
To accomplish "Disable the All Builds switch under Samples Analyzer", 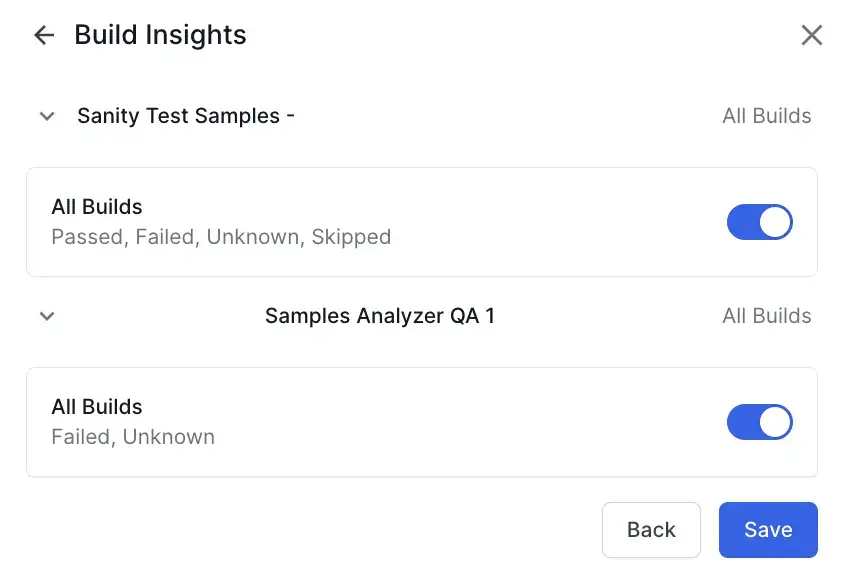I will pos(759,422).
